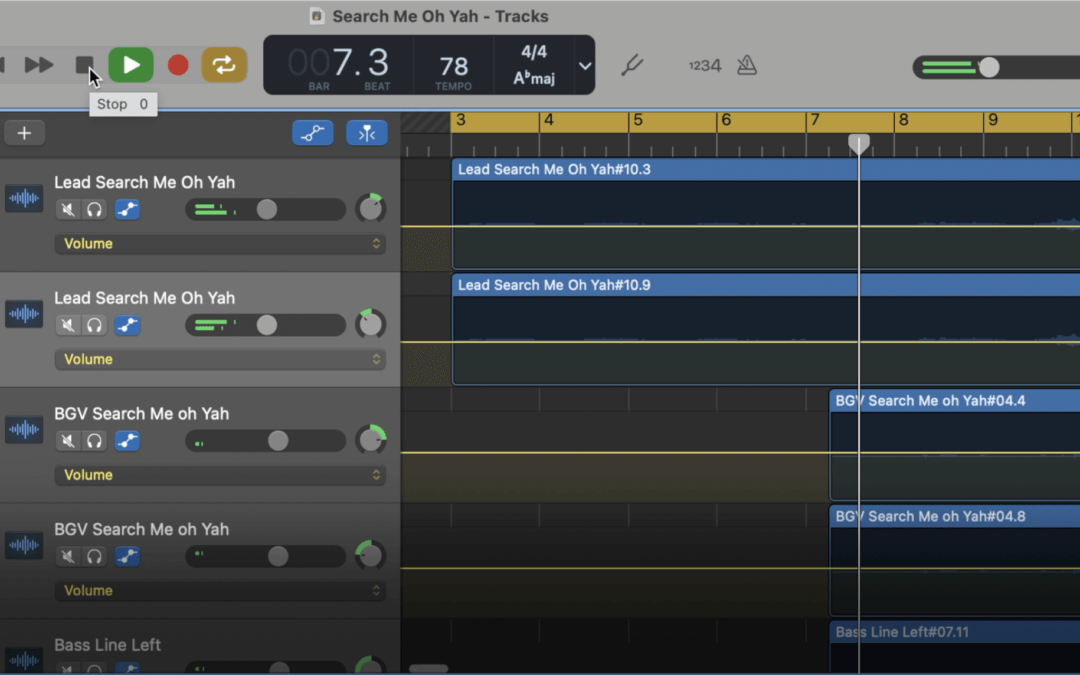Click first Lead Search Me Oh Yah waveform icon
The height and width of the screenshot is (675, 1080).
24,198
